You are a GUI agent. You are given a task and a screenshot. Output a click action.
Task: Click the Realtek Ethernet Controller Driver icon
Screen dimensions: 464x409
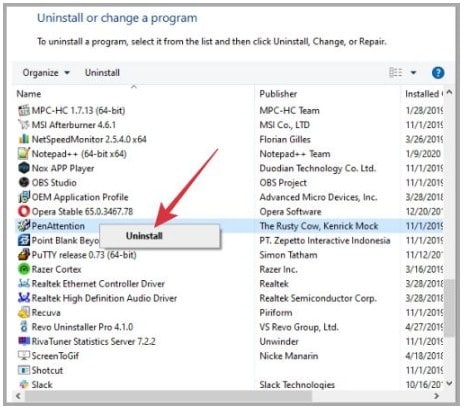click(x=24, y=284)
